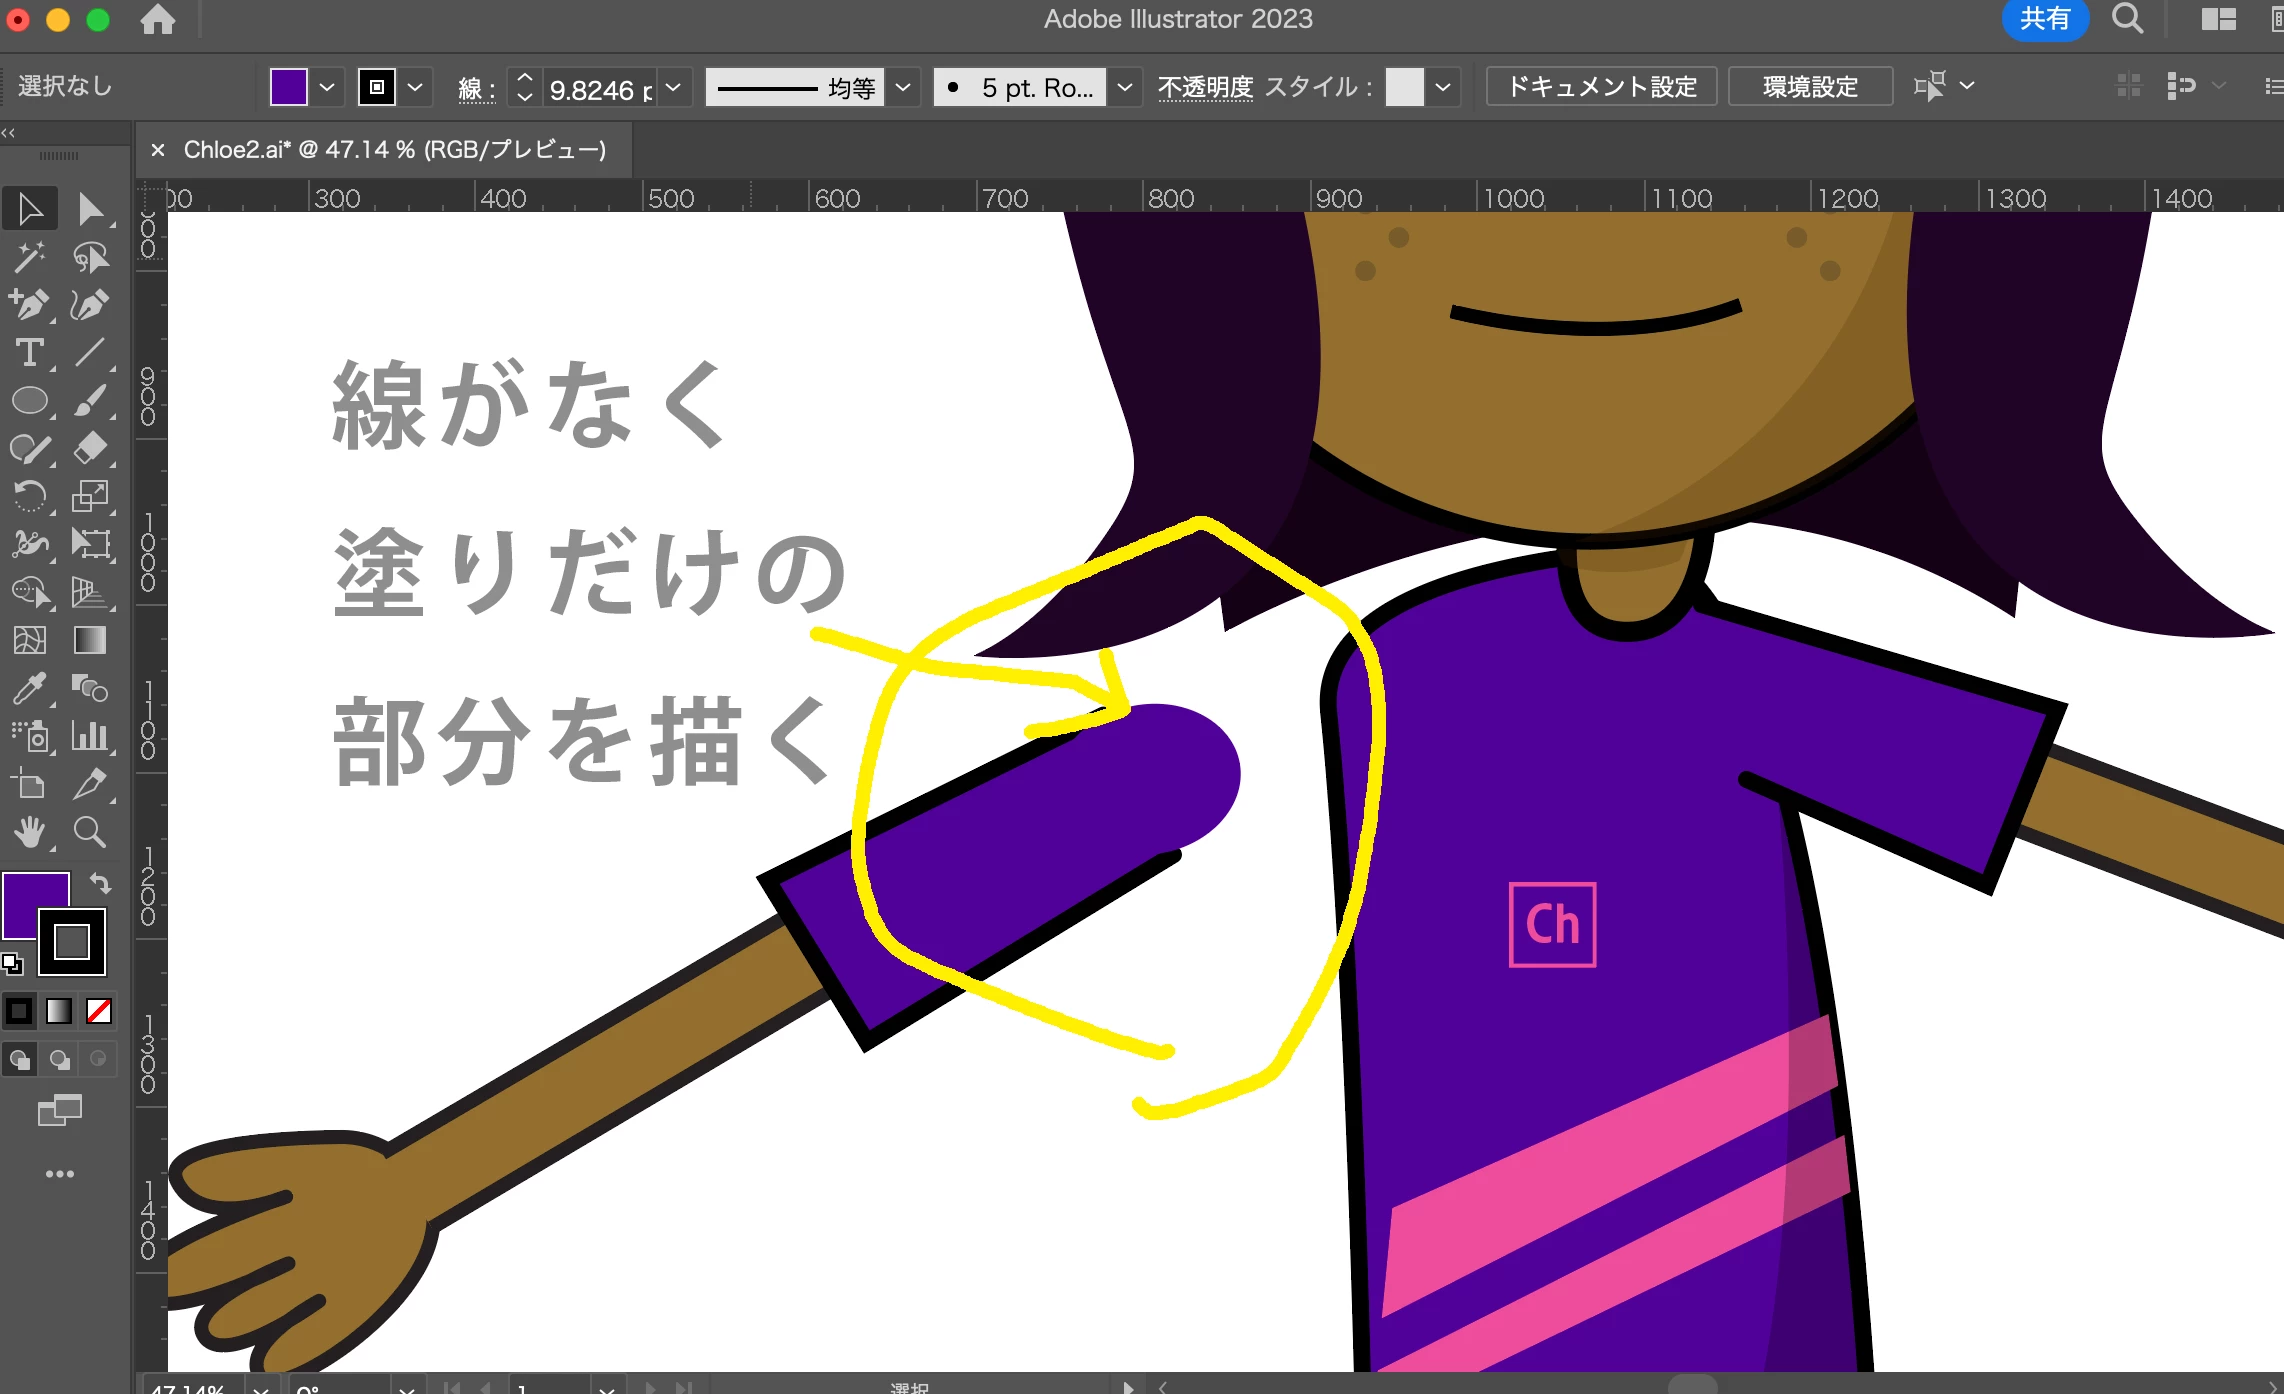This screenshot has height=1394, width=2284.
Task: Expand the 5 pt. Round brush dropdown
Action: pyautogui.click(x=1125, y=87)
